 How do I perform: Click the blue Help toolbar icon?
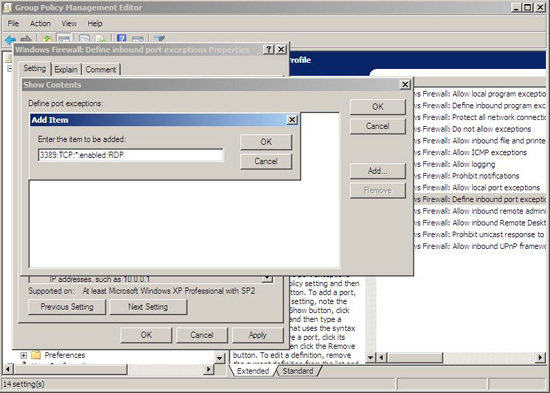121,39
